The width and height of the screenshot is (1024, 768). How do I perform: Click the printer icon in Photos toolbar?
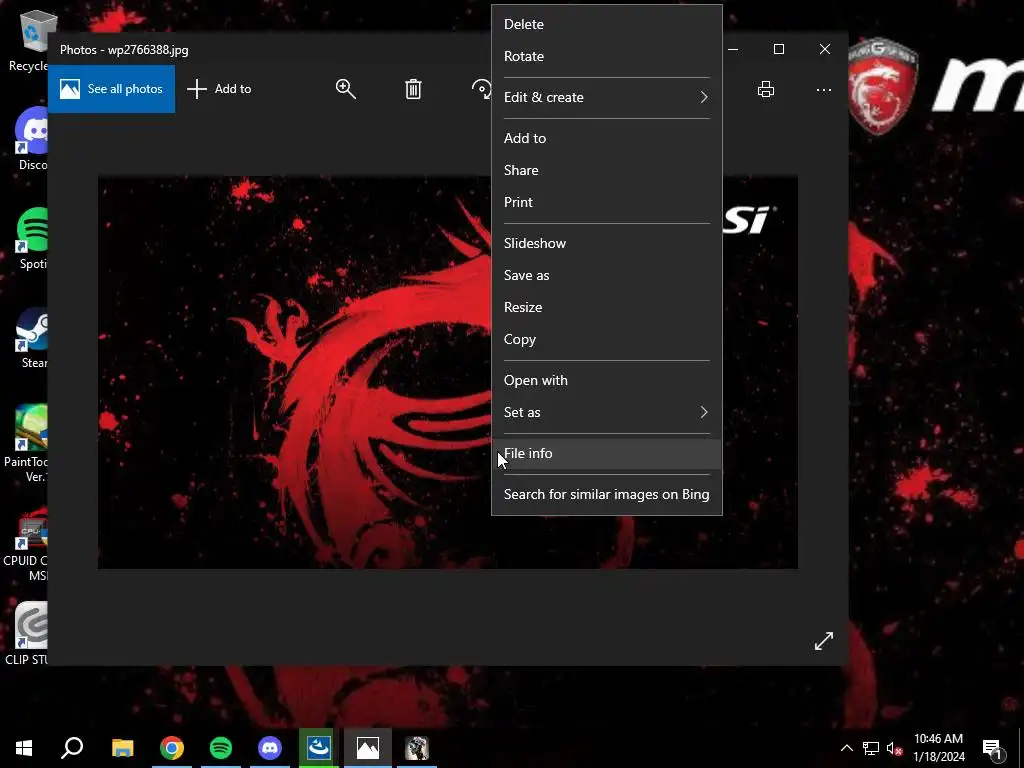pyautogui.click(x=765, y=89)
